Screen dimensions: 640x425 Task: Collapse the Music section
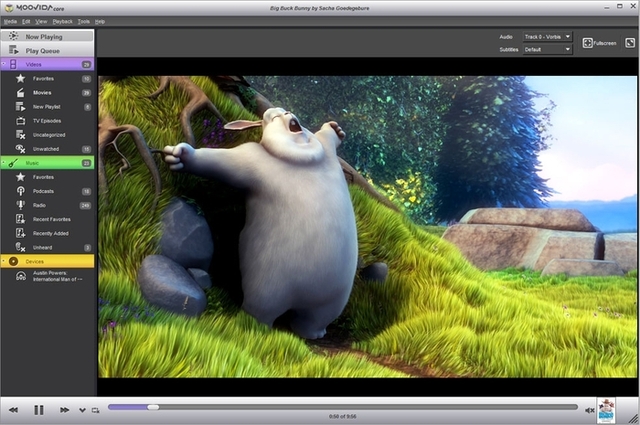pyautogui.click(x=4, y=163)
